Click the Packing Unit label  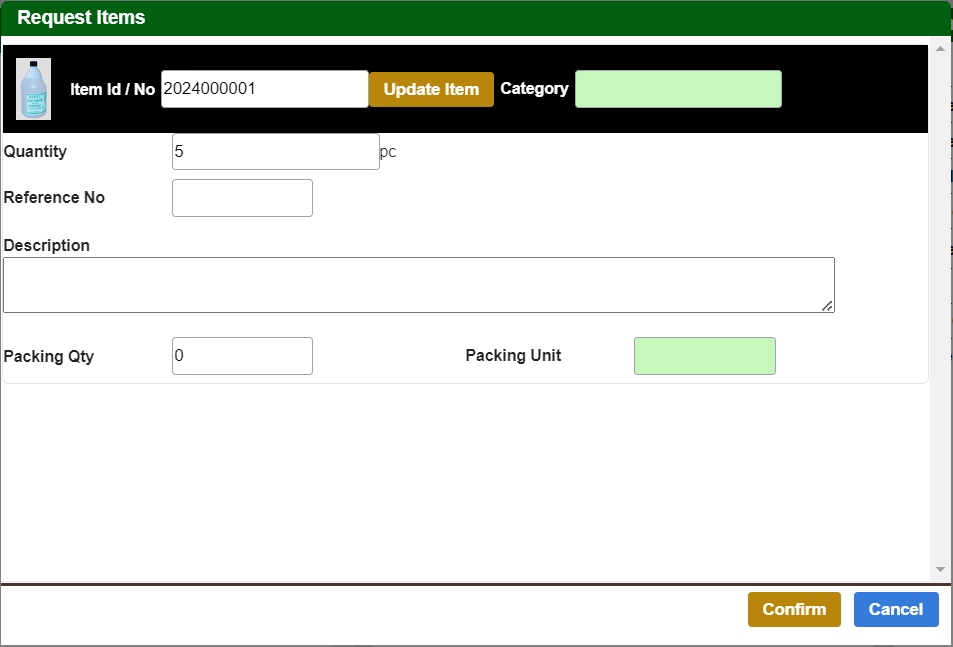tap(513, 356)
